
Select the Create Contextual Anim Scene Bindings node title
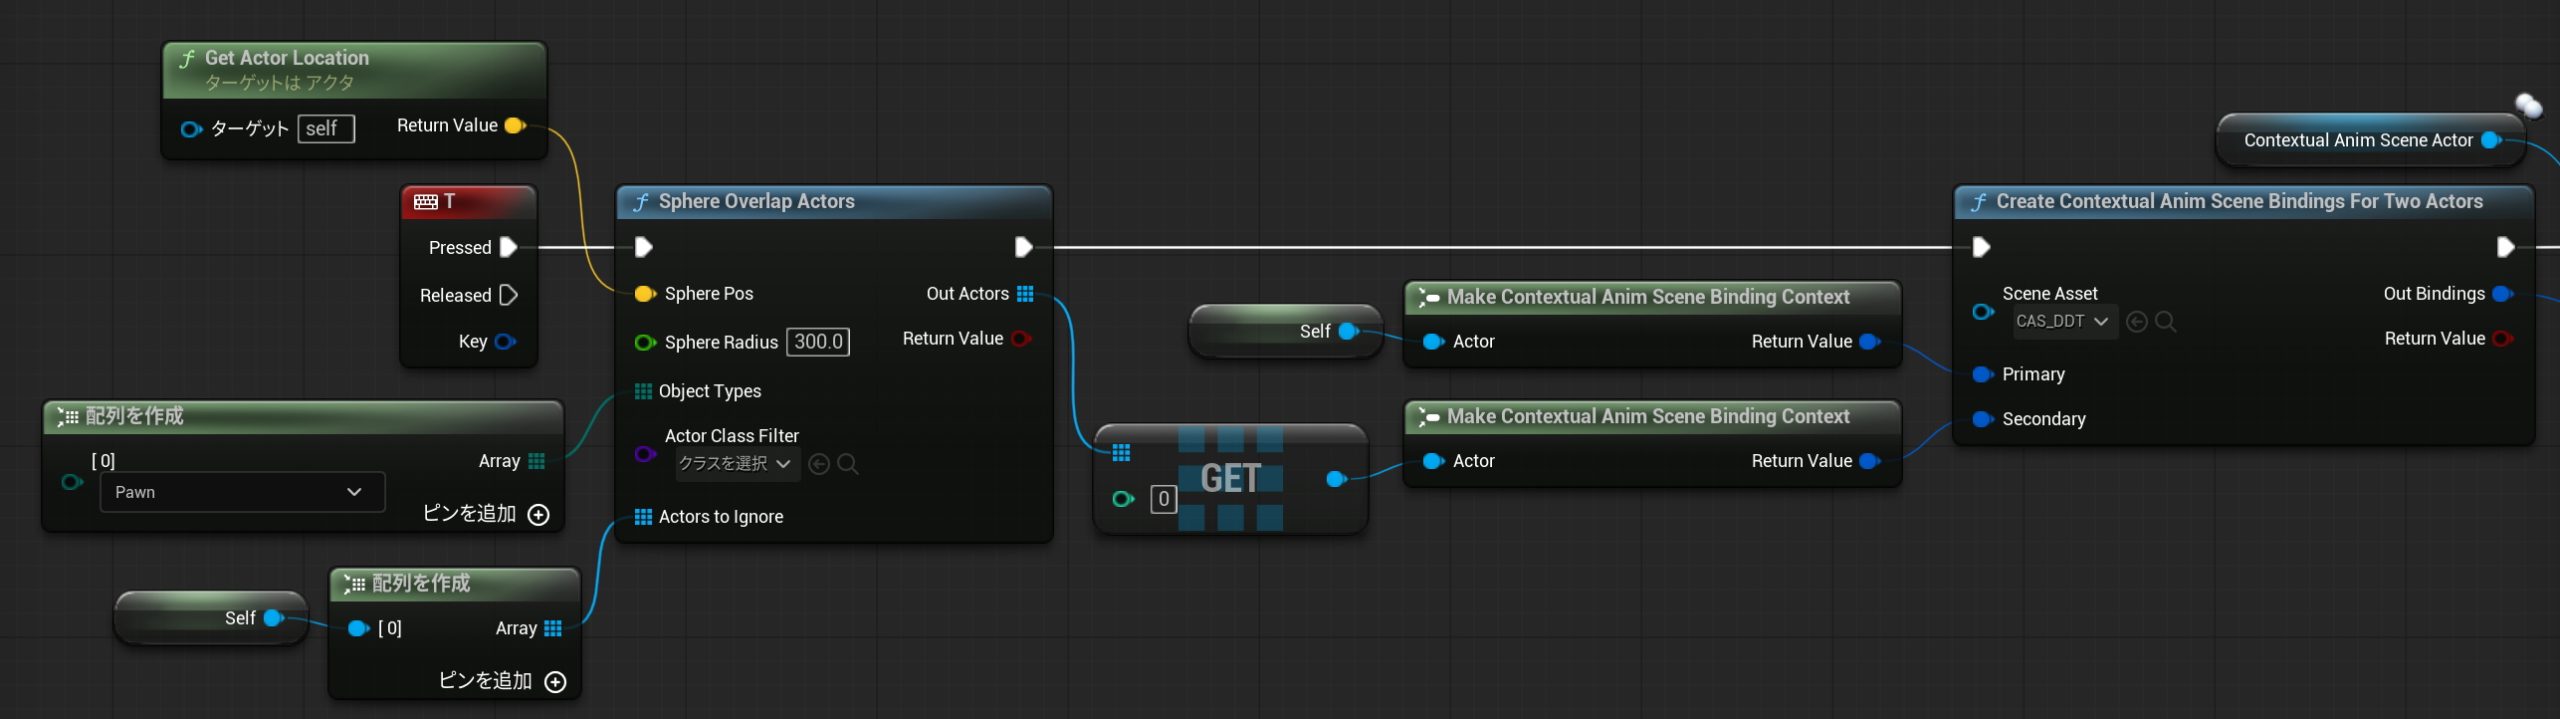2238,201
